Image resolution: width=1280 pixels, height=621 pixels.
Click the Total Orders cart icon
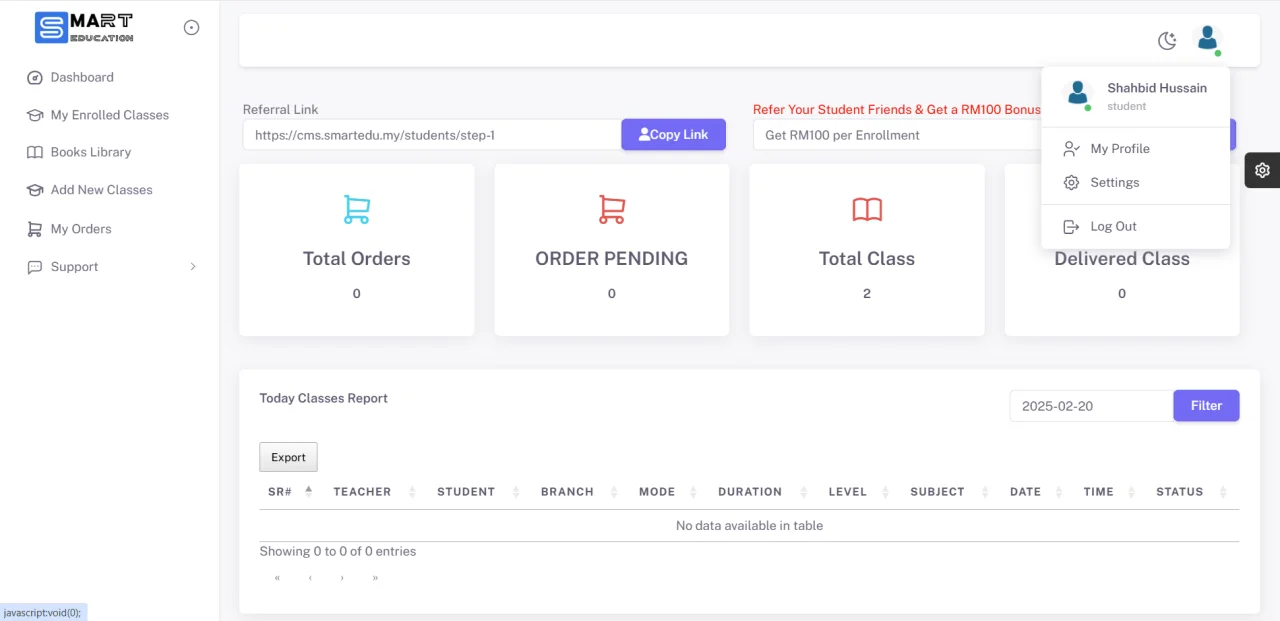pos(357,209)
